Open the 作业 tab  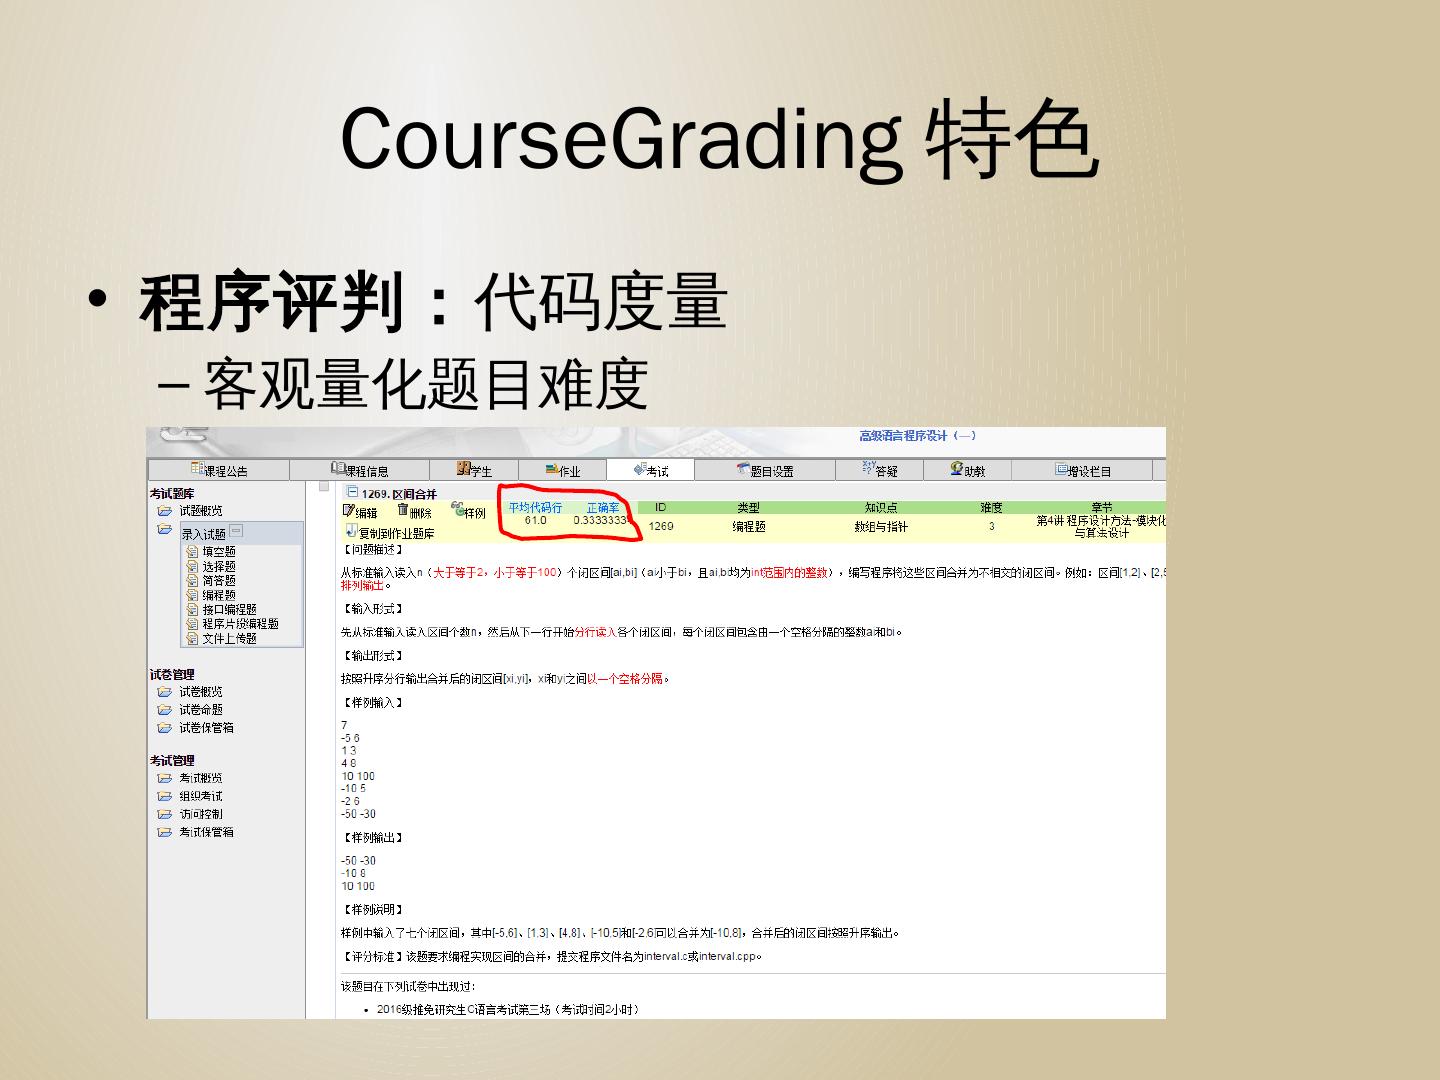[x=563, y=470]
